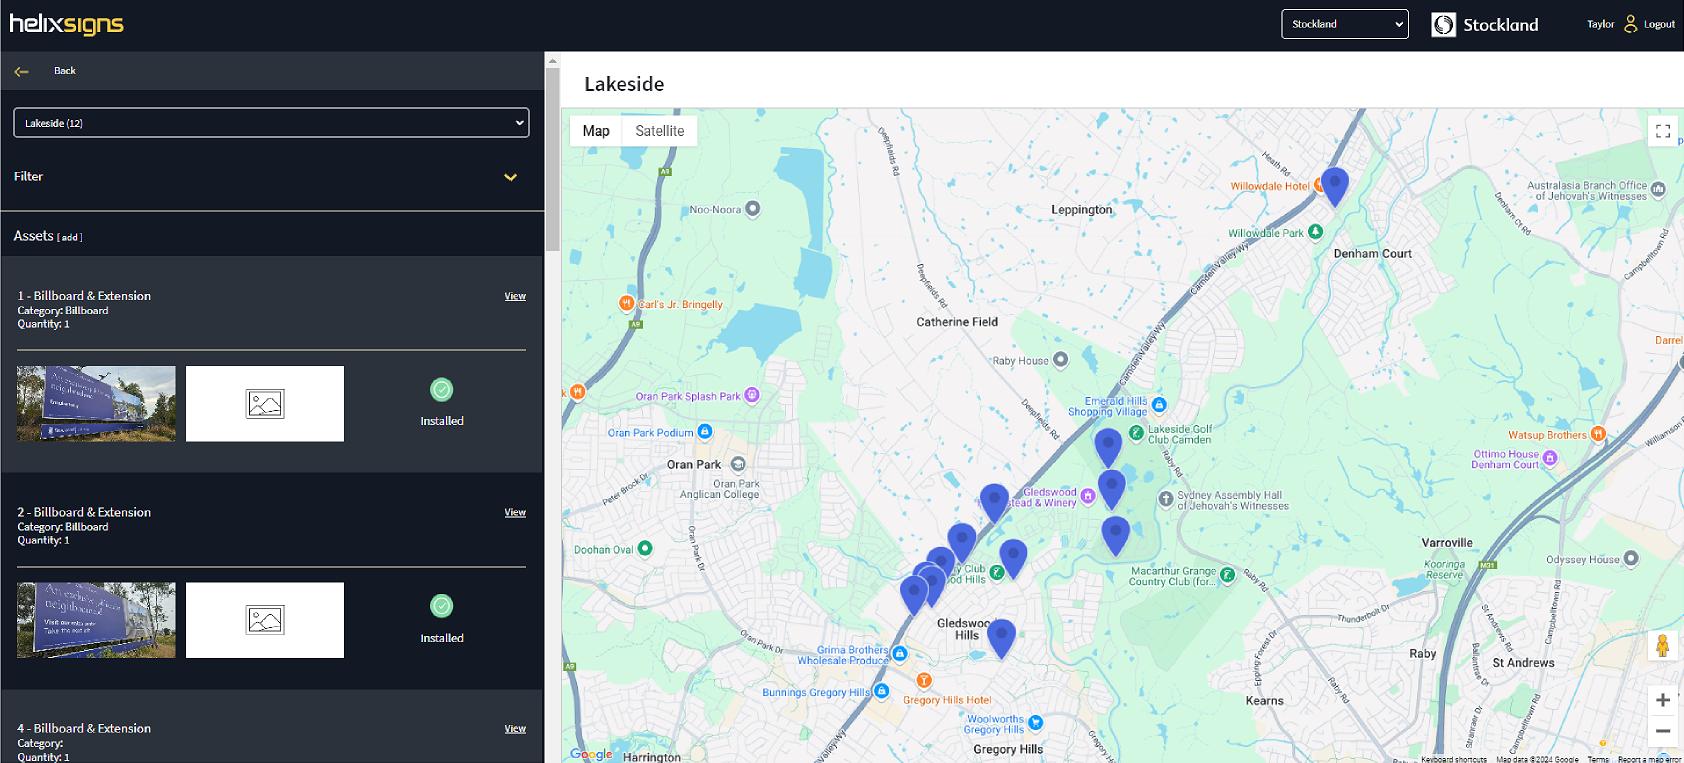Open the Stockland client dropdown
The width and height of the screenshot is (1684, 763).
(1344, 24)
